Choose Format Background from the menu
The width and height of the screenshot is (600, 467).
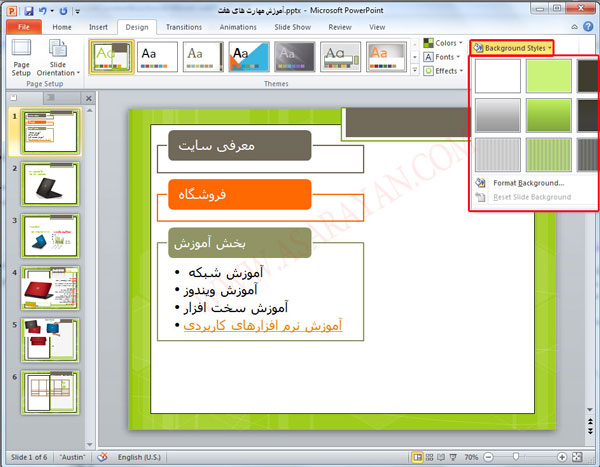tap(527, 183)
